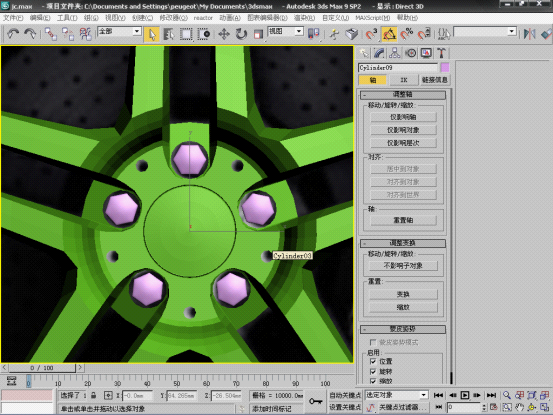Click the Mirror tool icon
Screen dimensions: 553x415
click(529, 34)
